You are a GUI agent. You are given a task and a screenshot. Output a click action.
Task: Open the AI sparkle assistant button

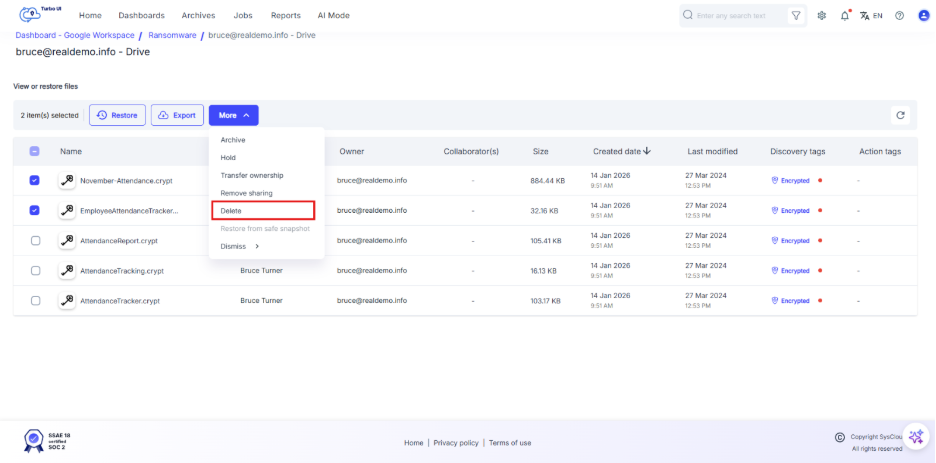(916, 436)
